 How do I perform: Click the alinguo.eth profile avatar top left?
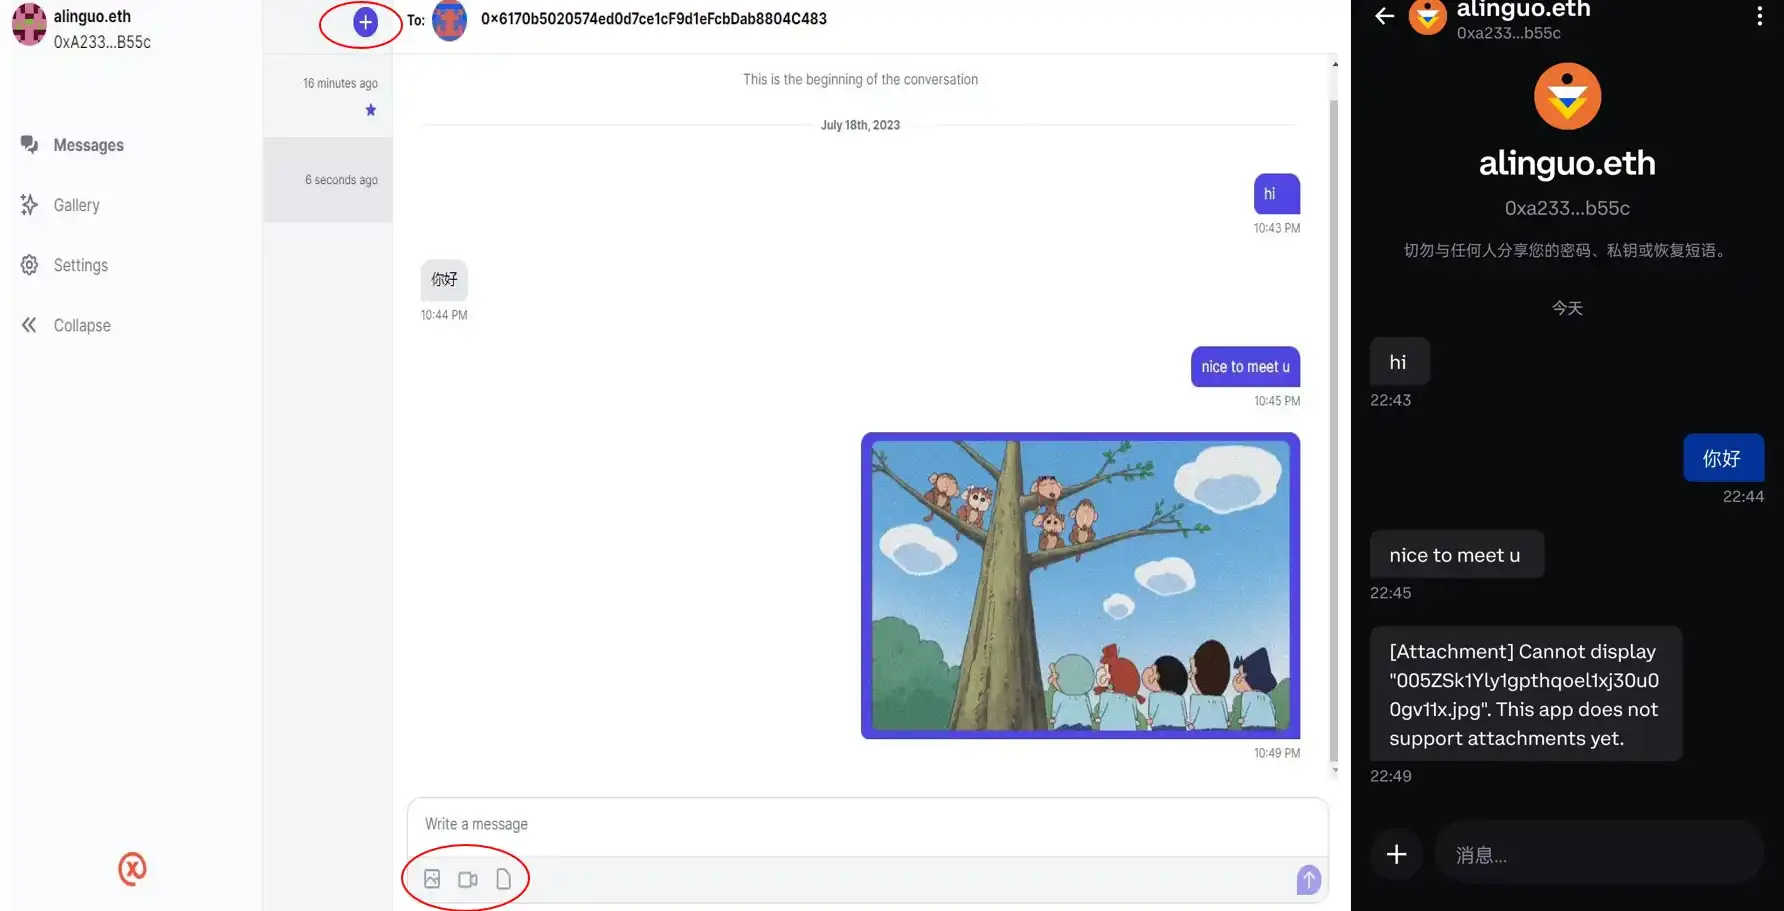[x=29, y=25]
